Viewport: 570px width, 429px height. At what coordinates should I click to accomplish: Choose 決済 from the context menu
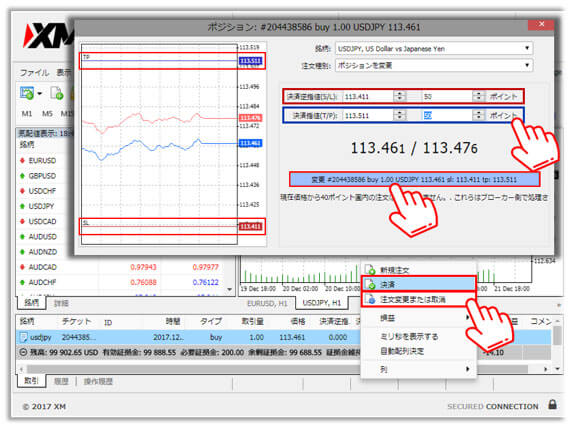pyautogui.click(x=418, y=284)
